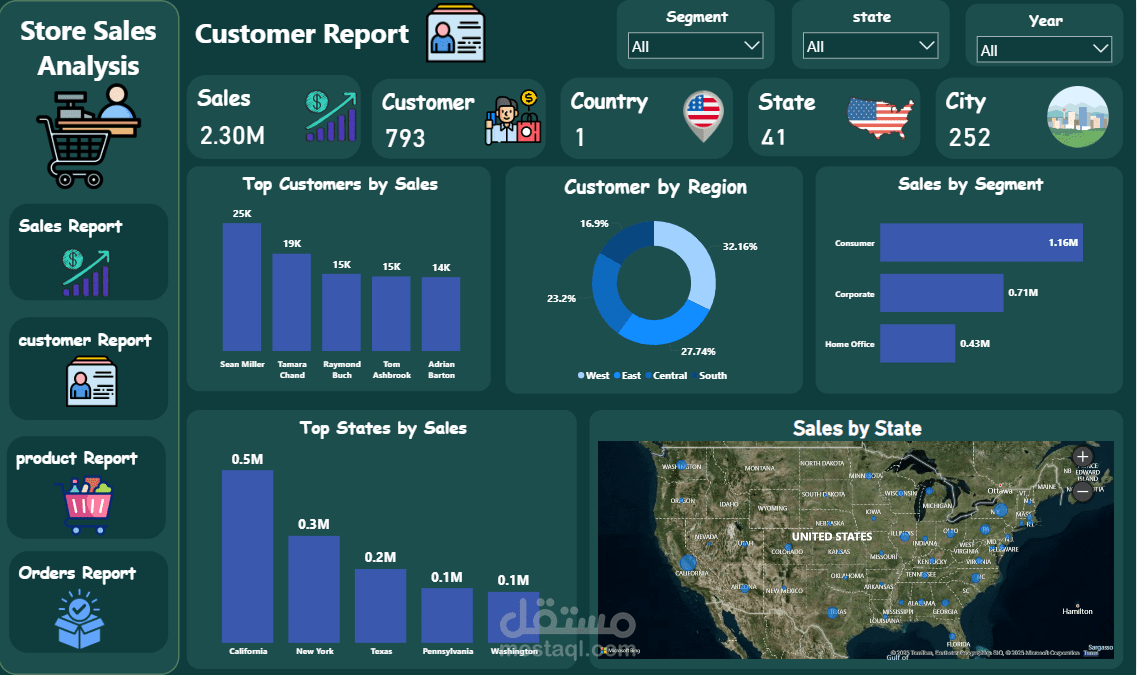Click the US flag location pin icon

[702, 116]
